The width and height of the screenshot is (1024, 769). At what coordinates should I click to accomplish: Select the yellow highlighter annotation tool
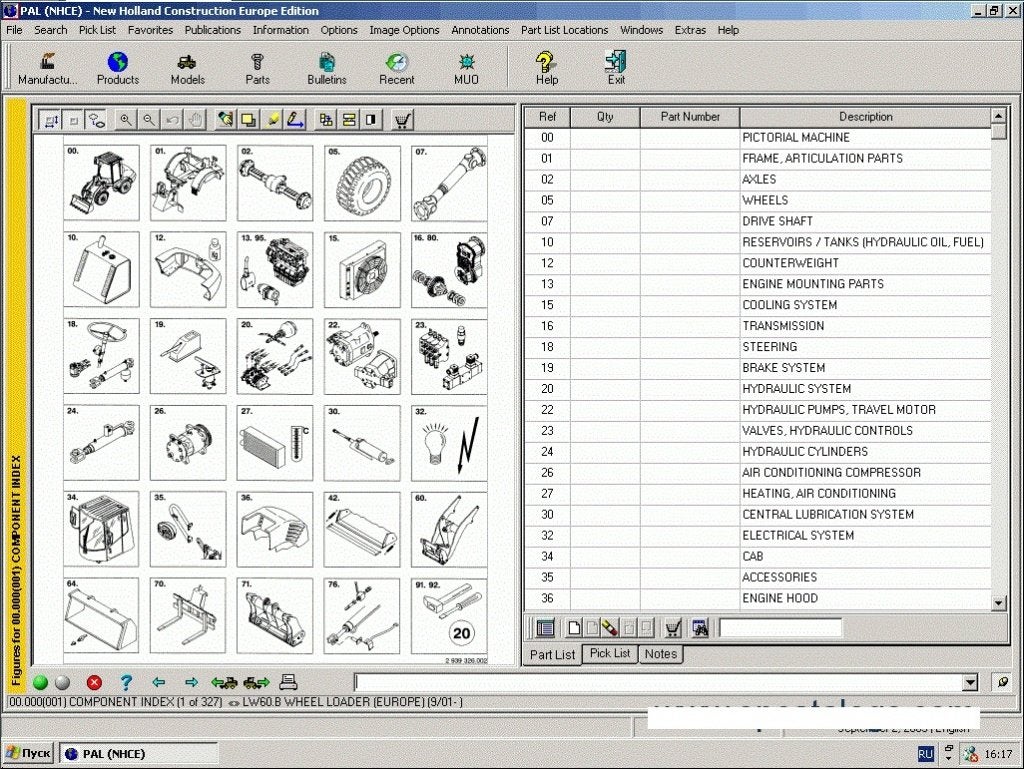pos(272,120)
